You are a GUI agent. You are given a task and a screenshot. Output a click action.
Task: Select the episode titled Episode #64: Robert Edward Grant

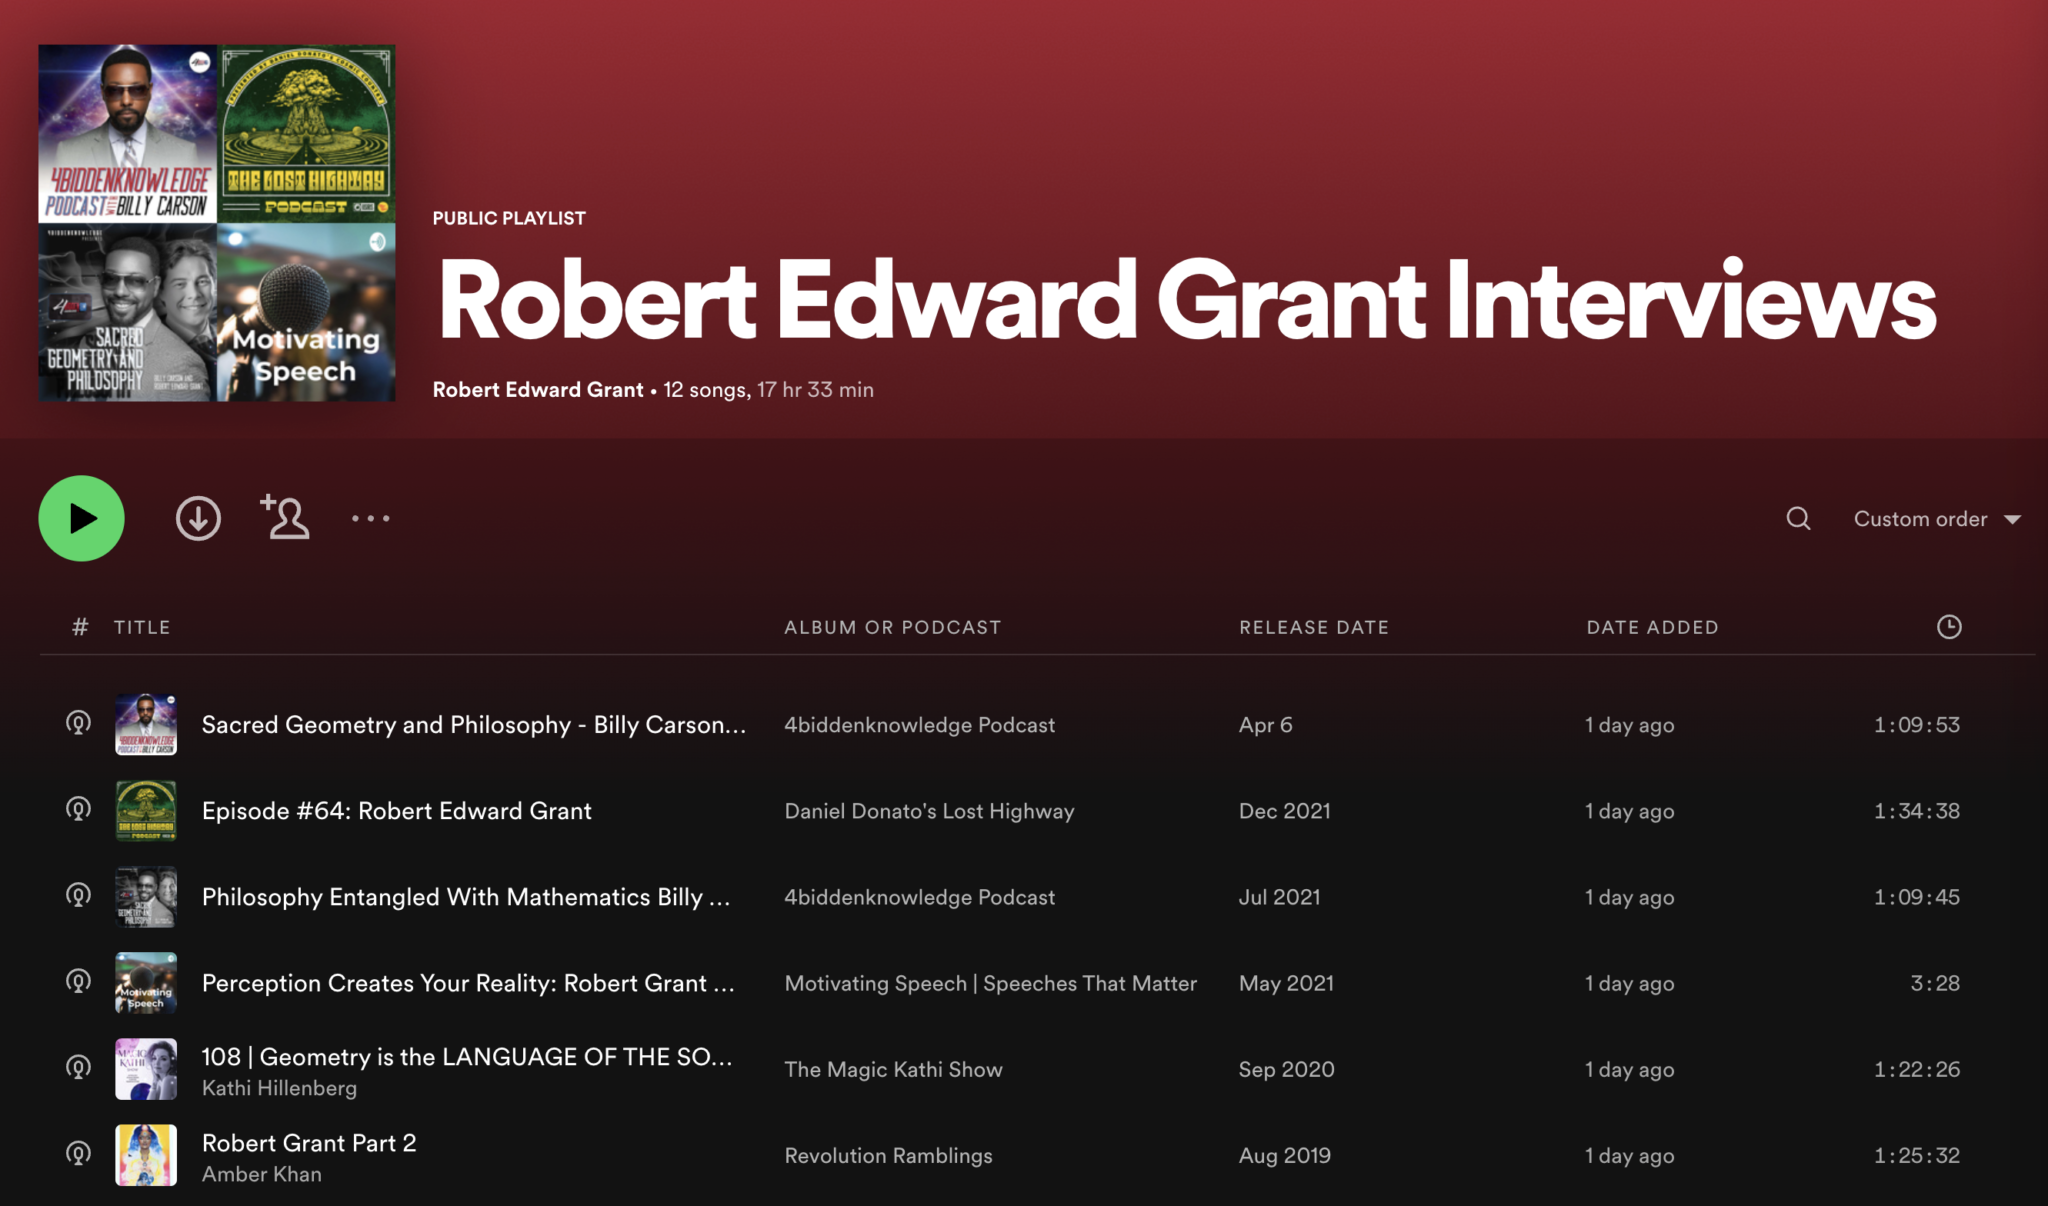pyautogui.click(x=396, y=811)
